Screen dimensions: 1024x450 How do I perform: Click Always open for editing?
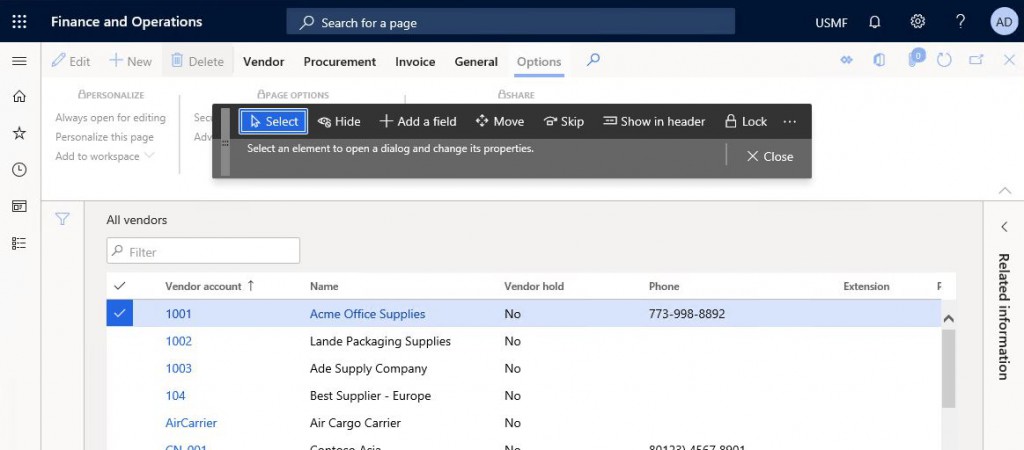pyautogui.click(x=110, y=118)
